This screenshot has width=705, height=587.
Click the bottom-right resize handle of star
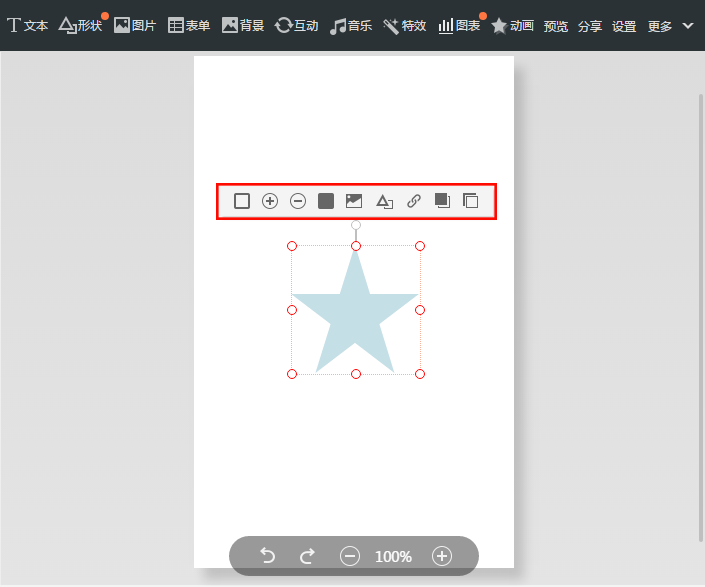point(420,374)
